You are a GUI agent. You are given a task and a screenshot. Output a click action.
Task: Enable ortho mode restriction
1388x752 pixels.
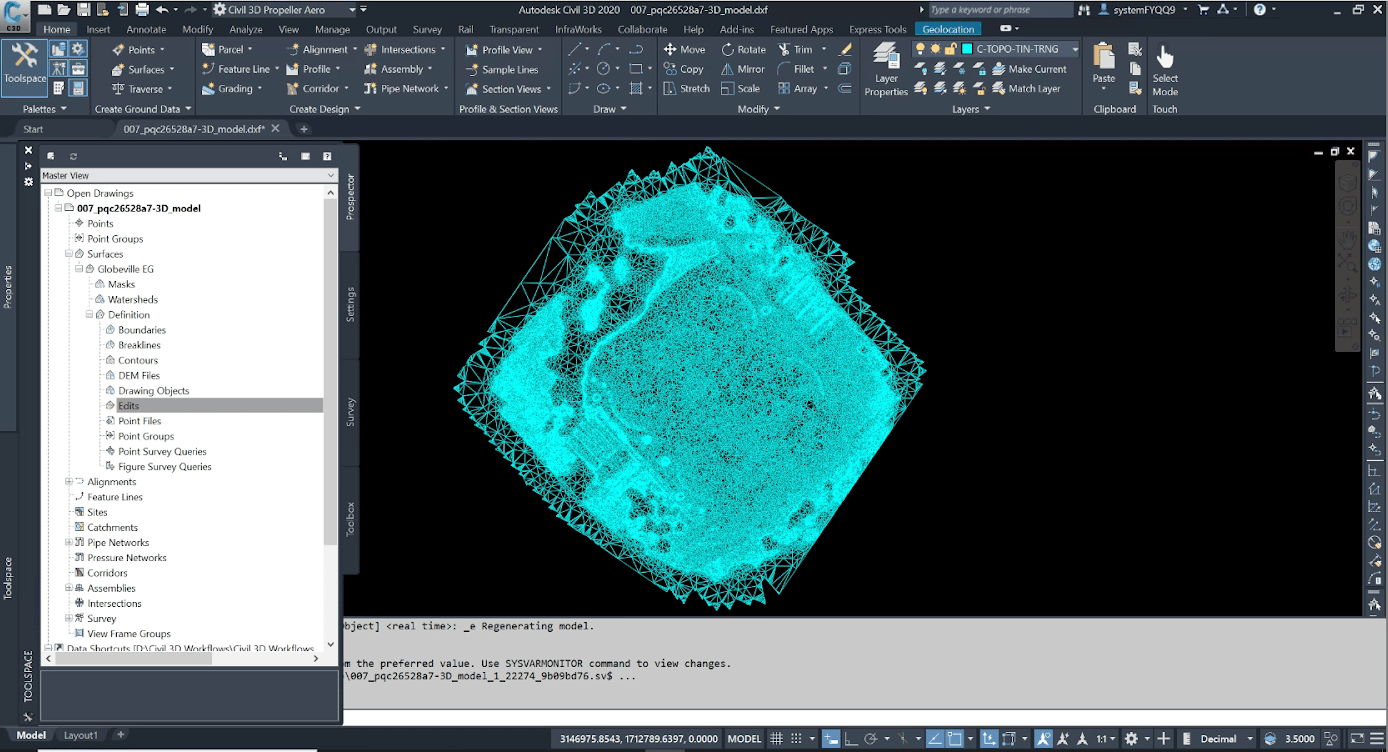click(x=851, y=738)
